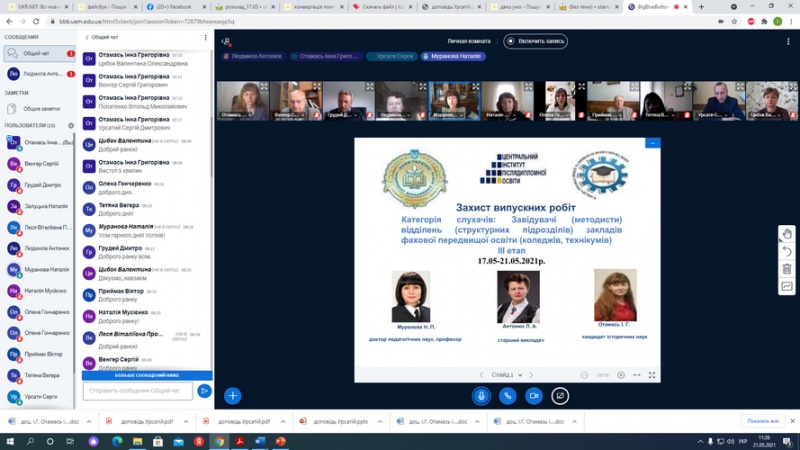The height and width of the screenshot is (450, 800).
Task: Open the users management gear icon
Action: pos(71,126)
